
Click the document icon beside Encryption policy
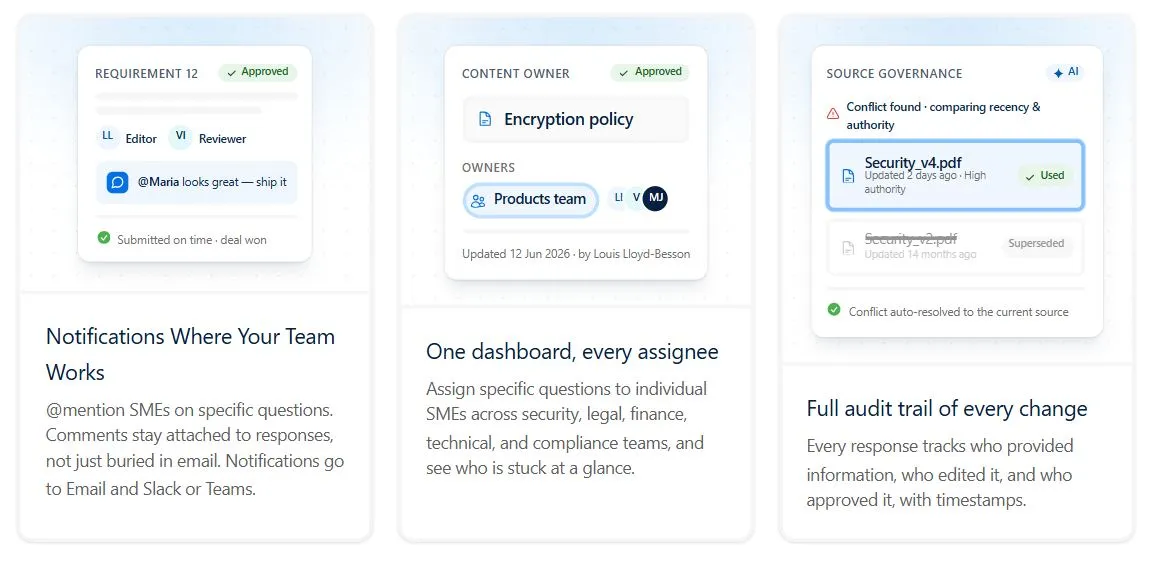click(x=485, y=119)
